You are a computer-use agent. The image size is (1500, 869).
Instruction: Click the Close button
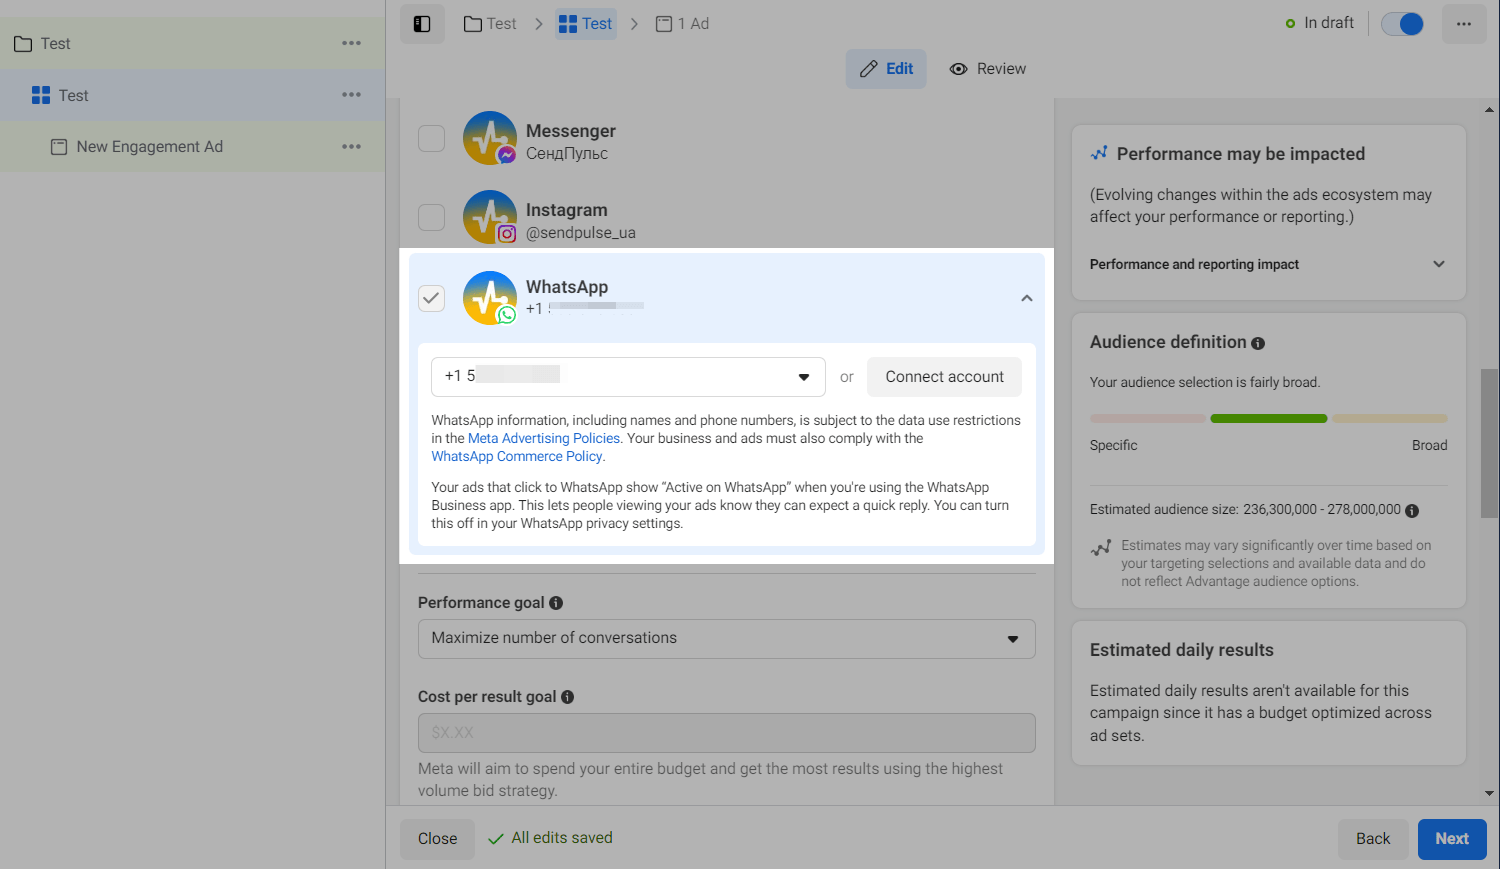coord(438,839)
